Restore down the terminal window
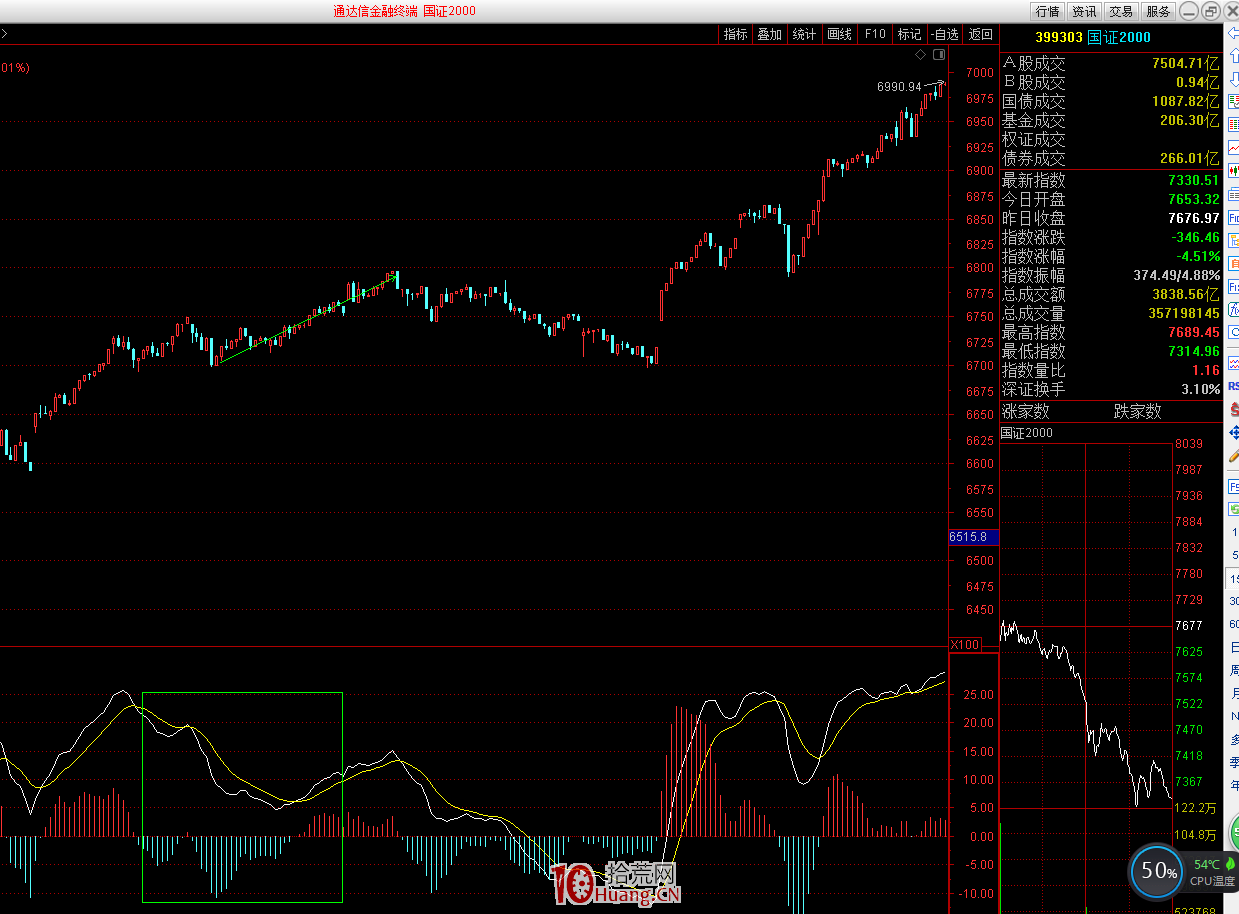The image size is (1239, 914). pyautogui.click(x=1210, y=11)
